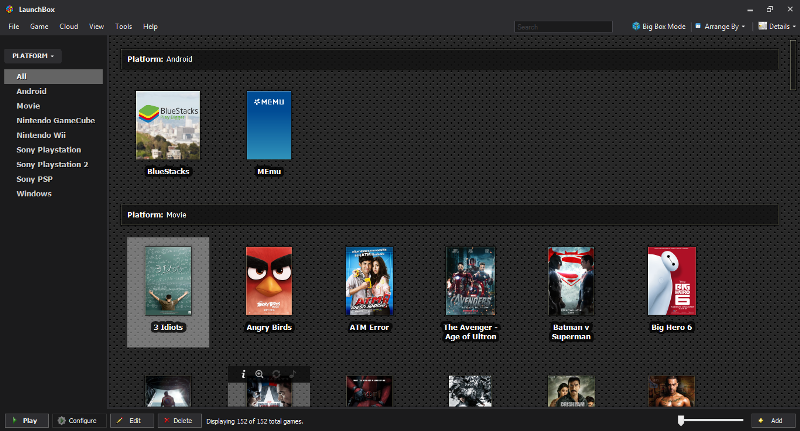This screenshot has width=800, height=431.
Task: Select the 3 Idiots movie poster
Action: pyautogui.click(x=168, y=281)
